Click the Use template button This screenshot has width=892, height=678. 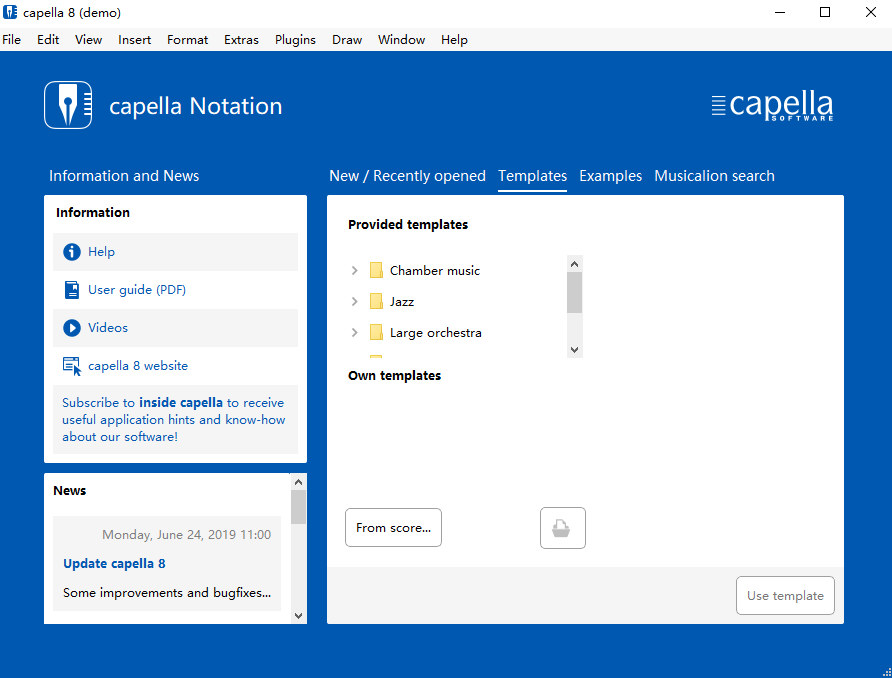(x=785, y=595)
